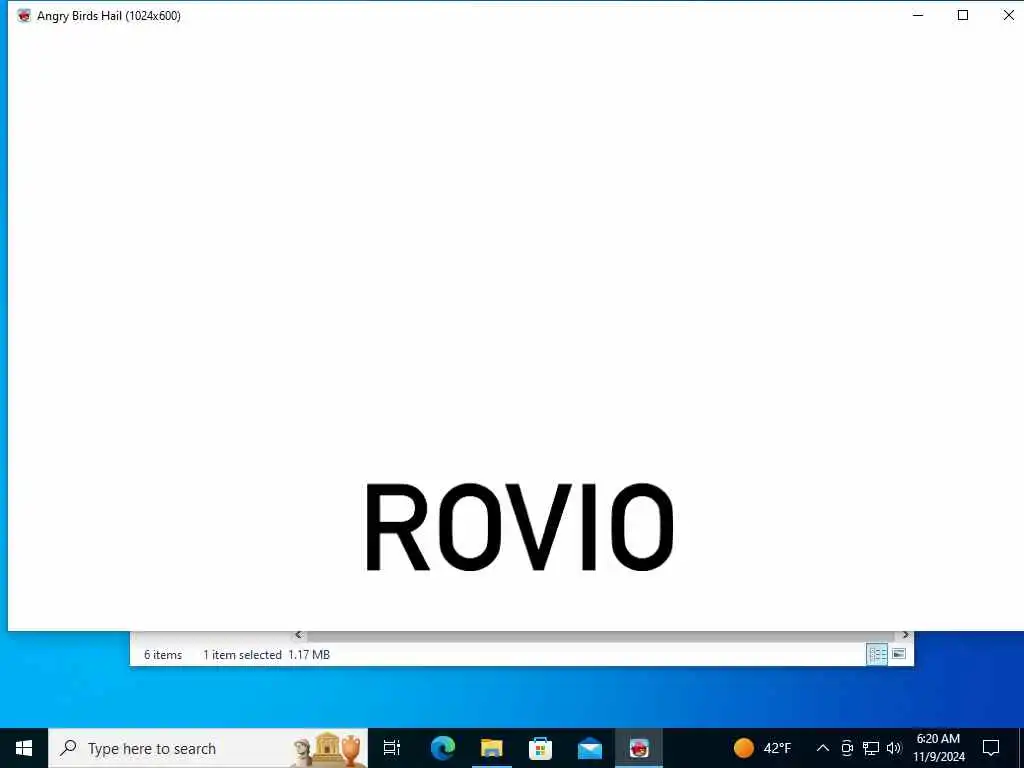Click the ROVIO logo splash screen

(x=519, y=527)
